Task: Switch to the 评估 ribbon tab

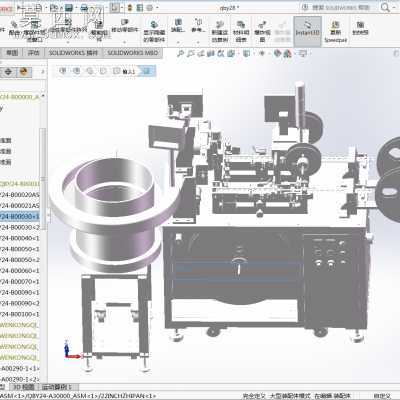Action: pyautogui.click(x=33, y=53)
